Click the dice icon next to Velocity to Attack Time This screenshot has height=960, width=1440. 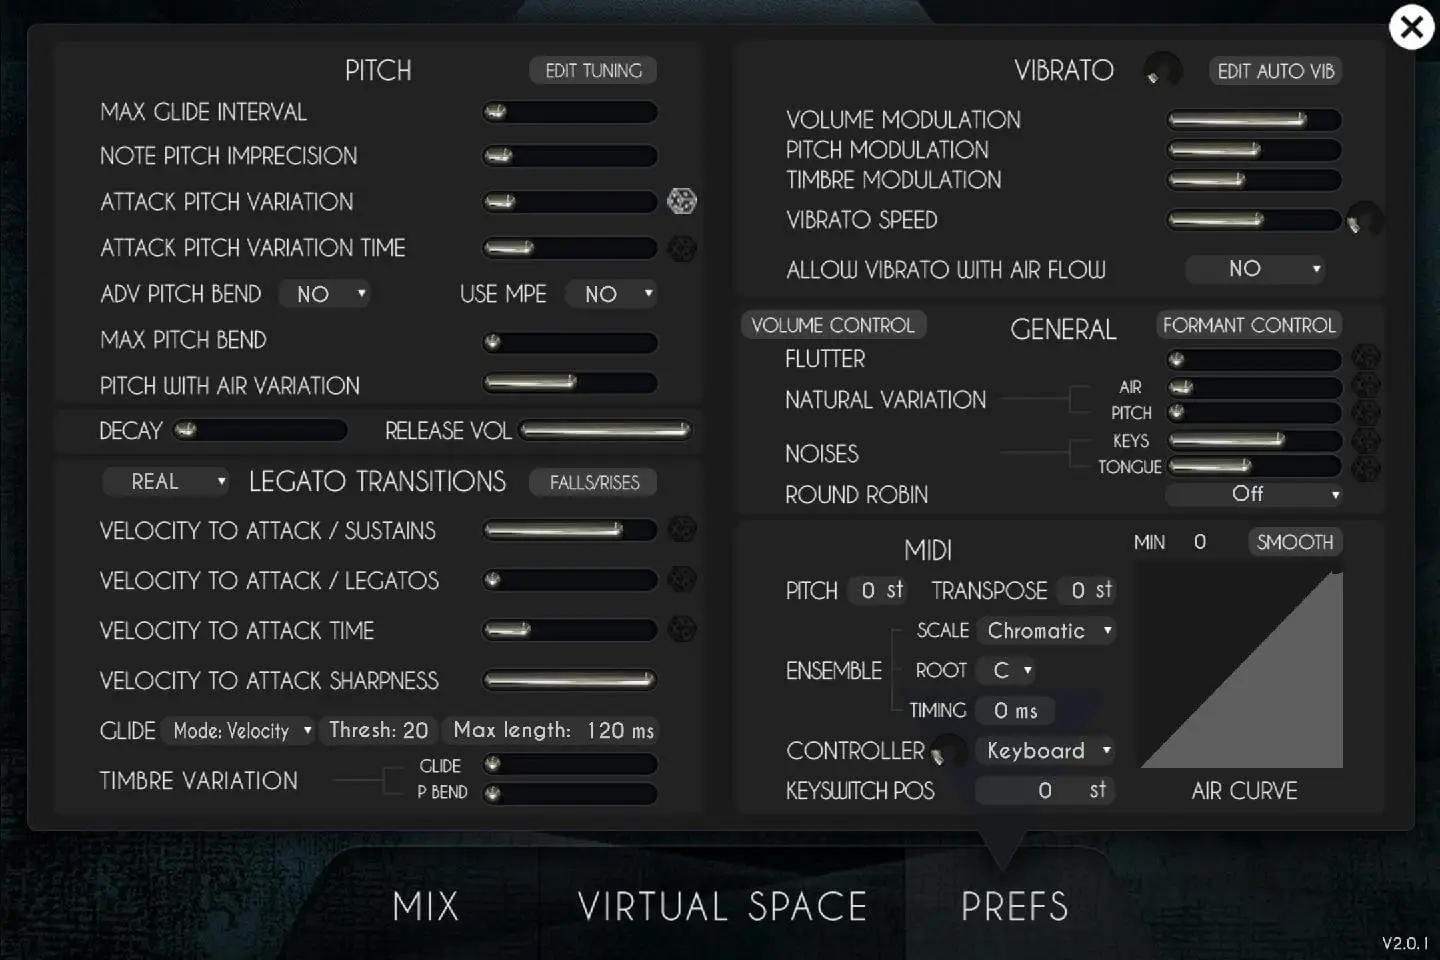682,629
